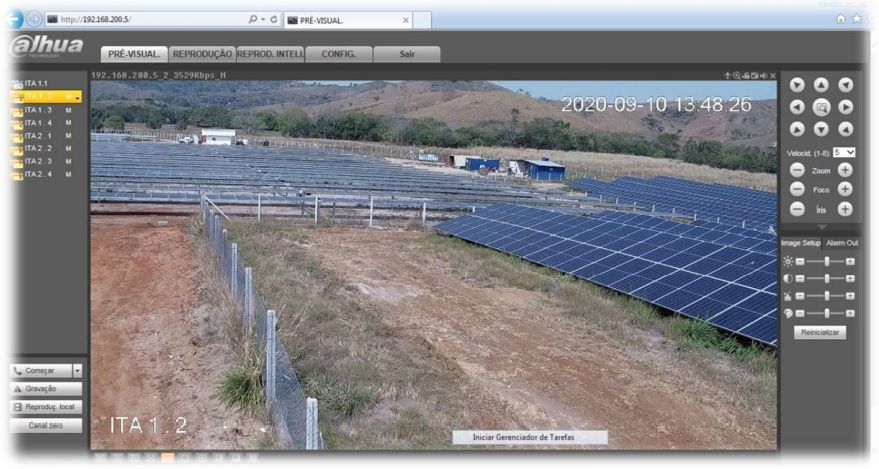Open the ITA 1.2 stream dropdown arrow

coord(77,97)
